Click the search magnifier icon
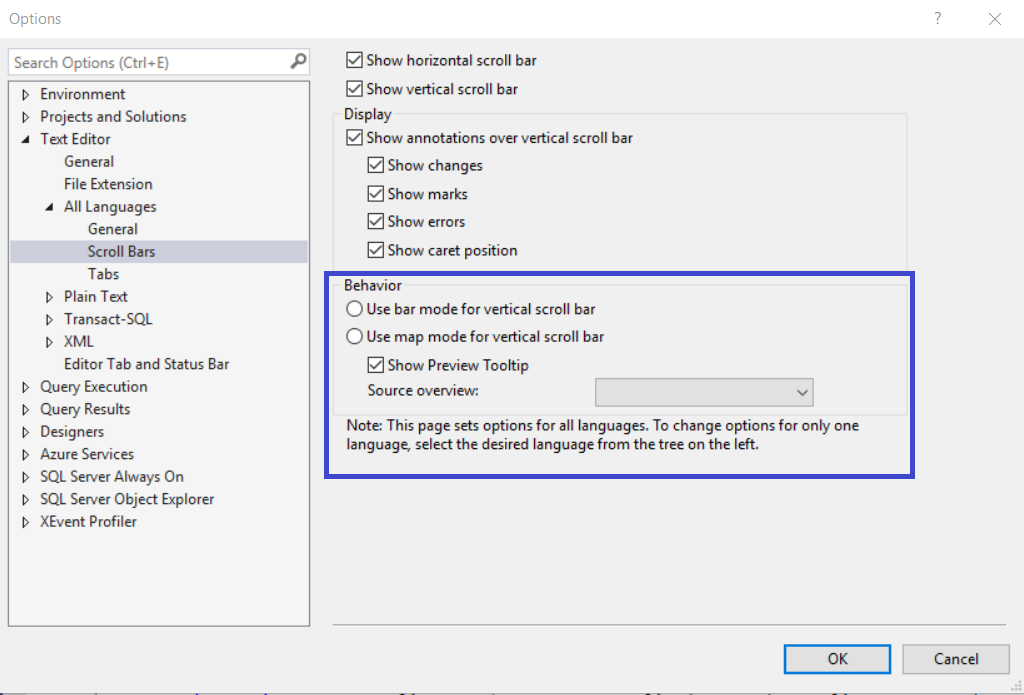Image resolution: width=1024 pixels, height=695 pixels. pos(298,62)
